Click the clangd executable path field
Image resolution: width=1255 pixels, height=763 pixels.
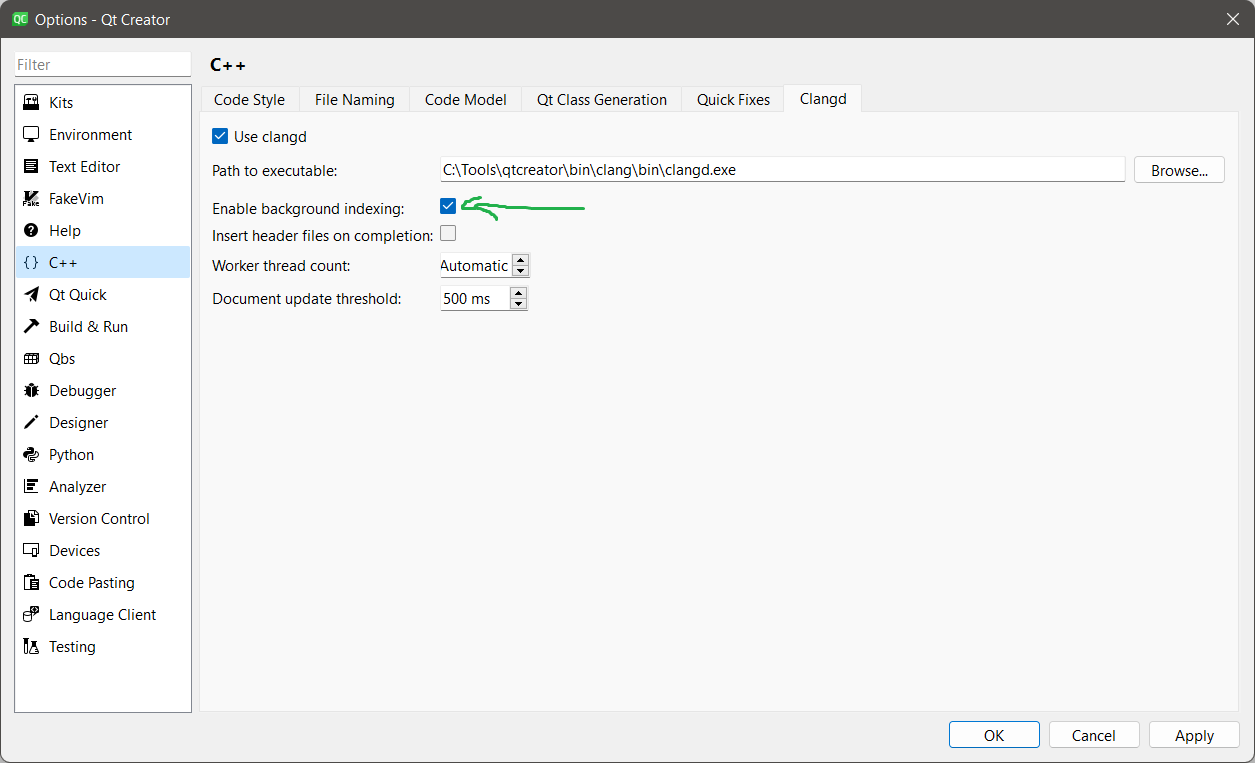coord(783,170)
